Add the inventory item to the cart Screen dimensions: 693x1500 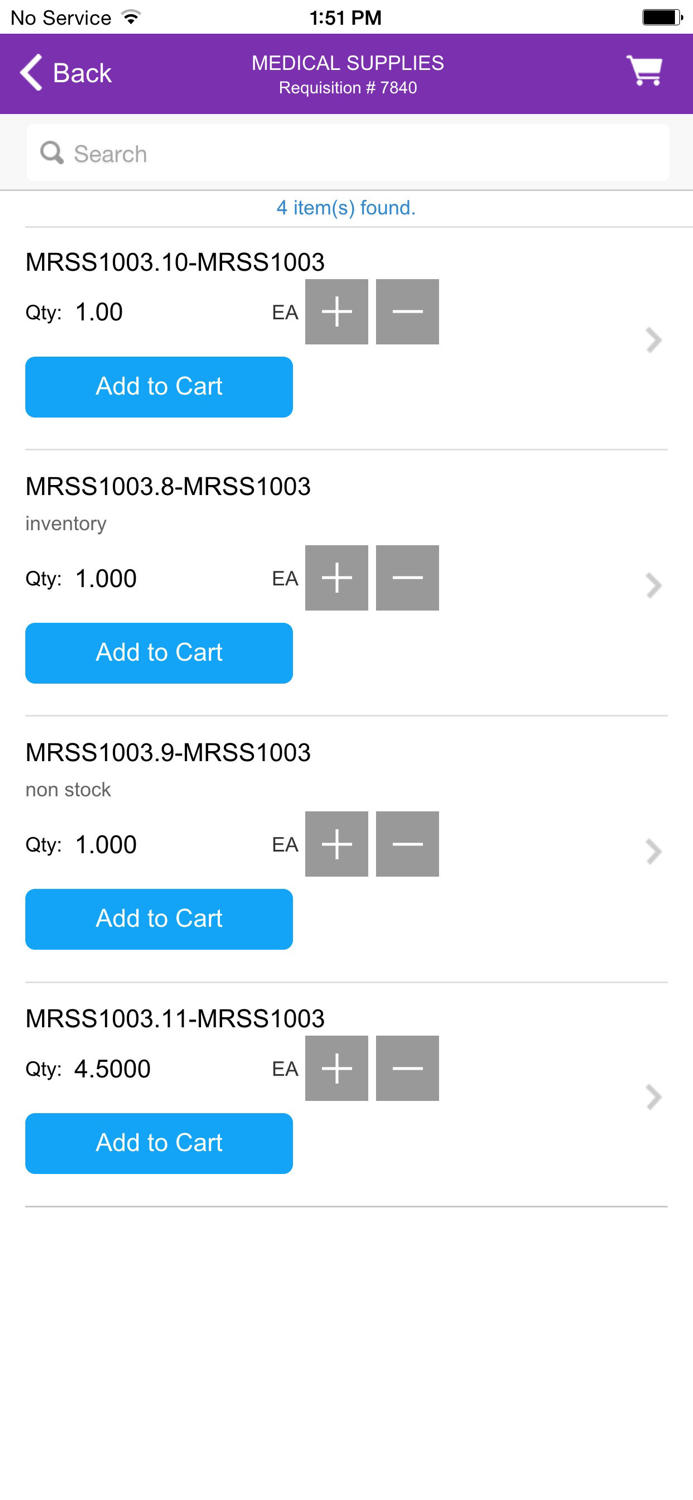159,652
